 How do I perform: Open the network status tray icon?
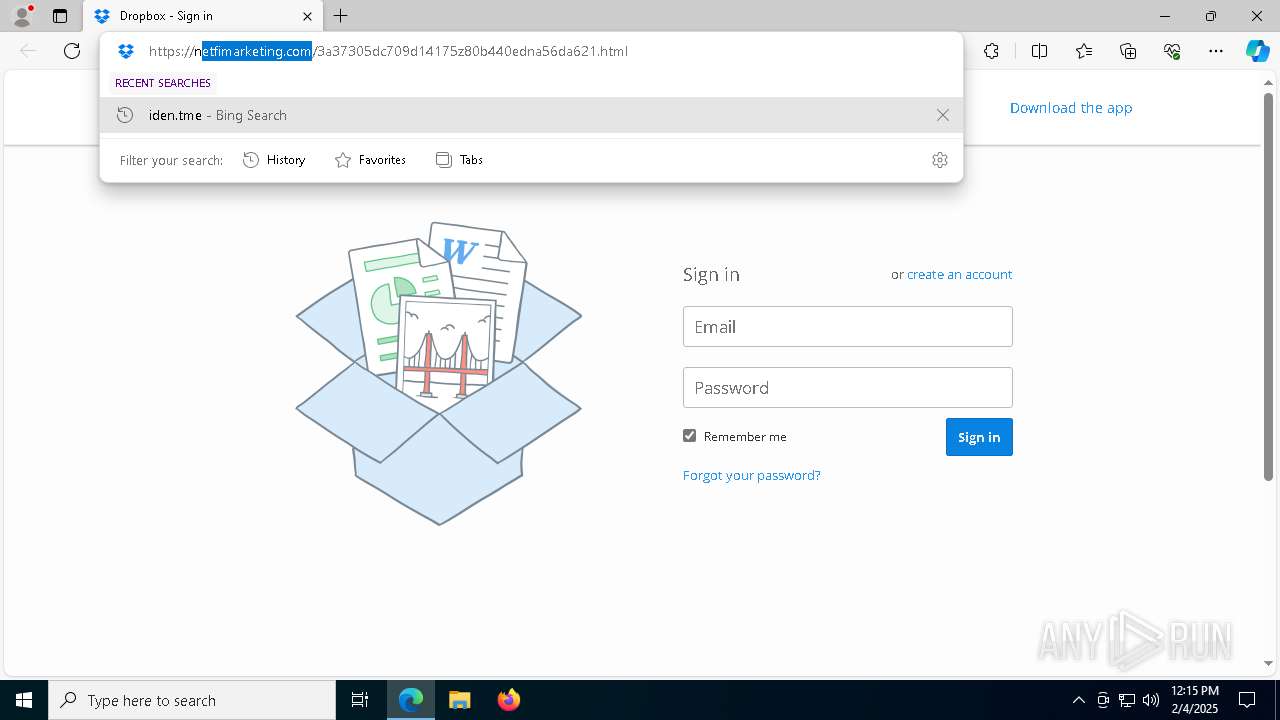pyautogui.click(x=1127, y=700)
